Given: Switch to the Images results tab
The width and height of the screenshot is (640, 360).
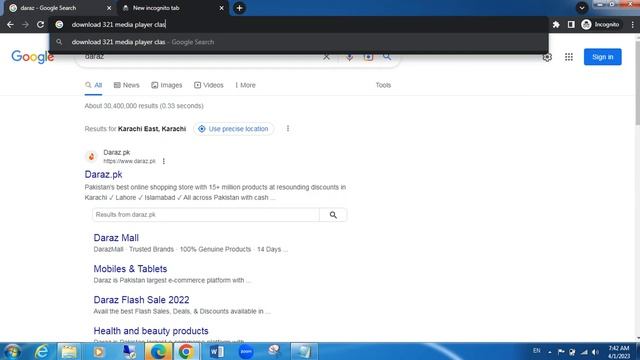Looking at the screenshot, I should (167, 85).
